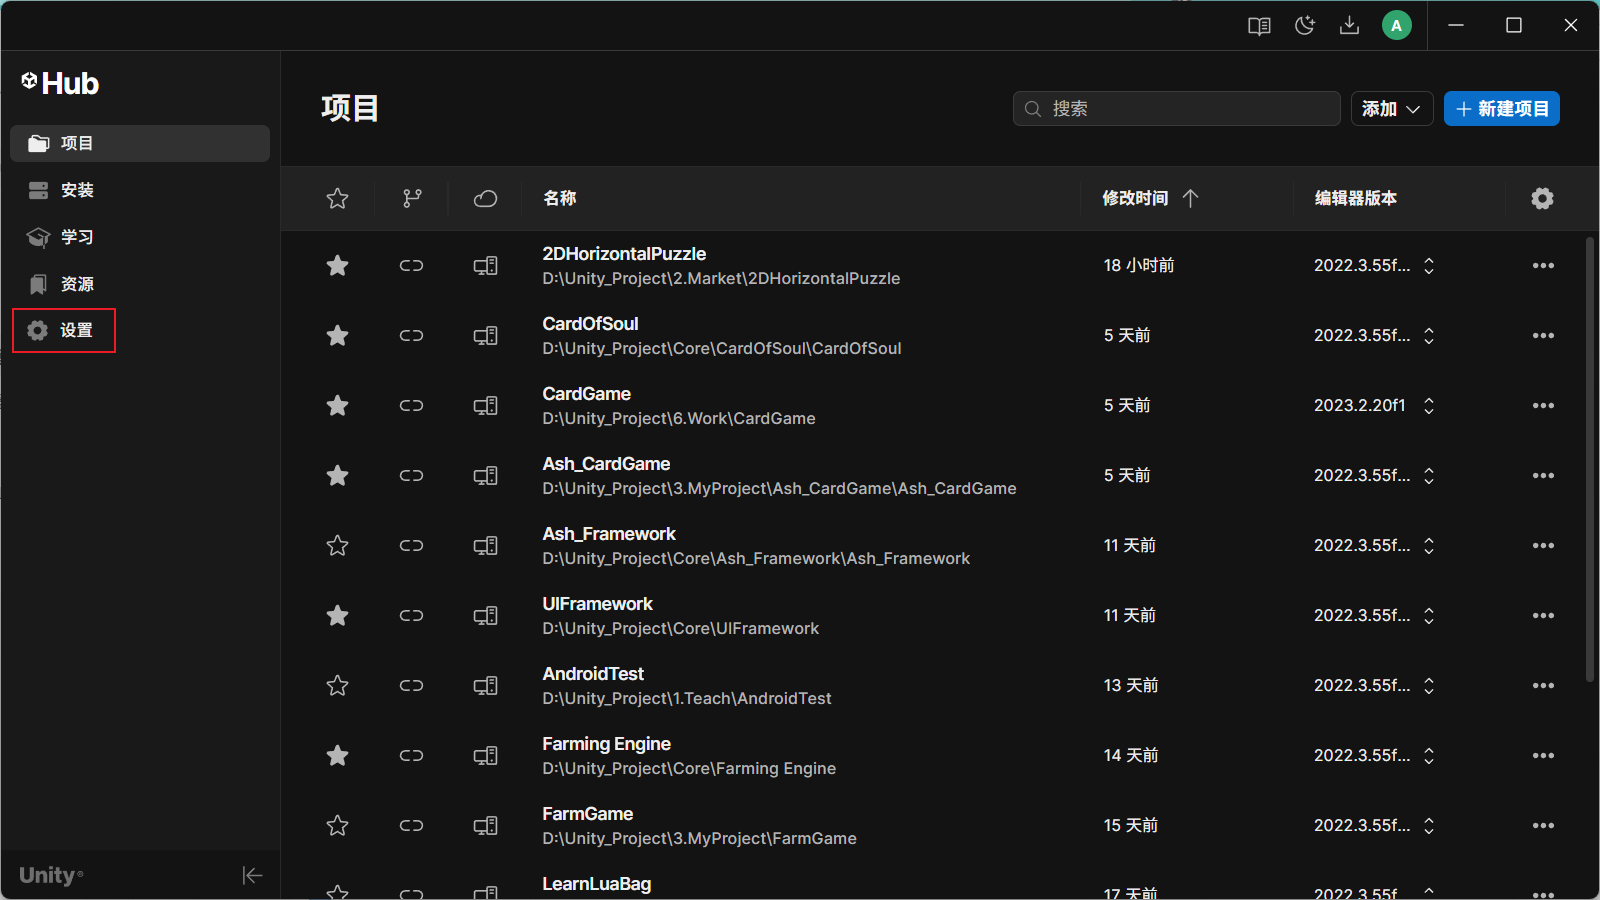
Task: Click the link icon for UIFramework
Action: click(412, 616)
